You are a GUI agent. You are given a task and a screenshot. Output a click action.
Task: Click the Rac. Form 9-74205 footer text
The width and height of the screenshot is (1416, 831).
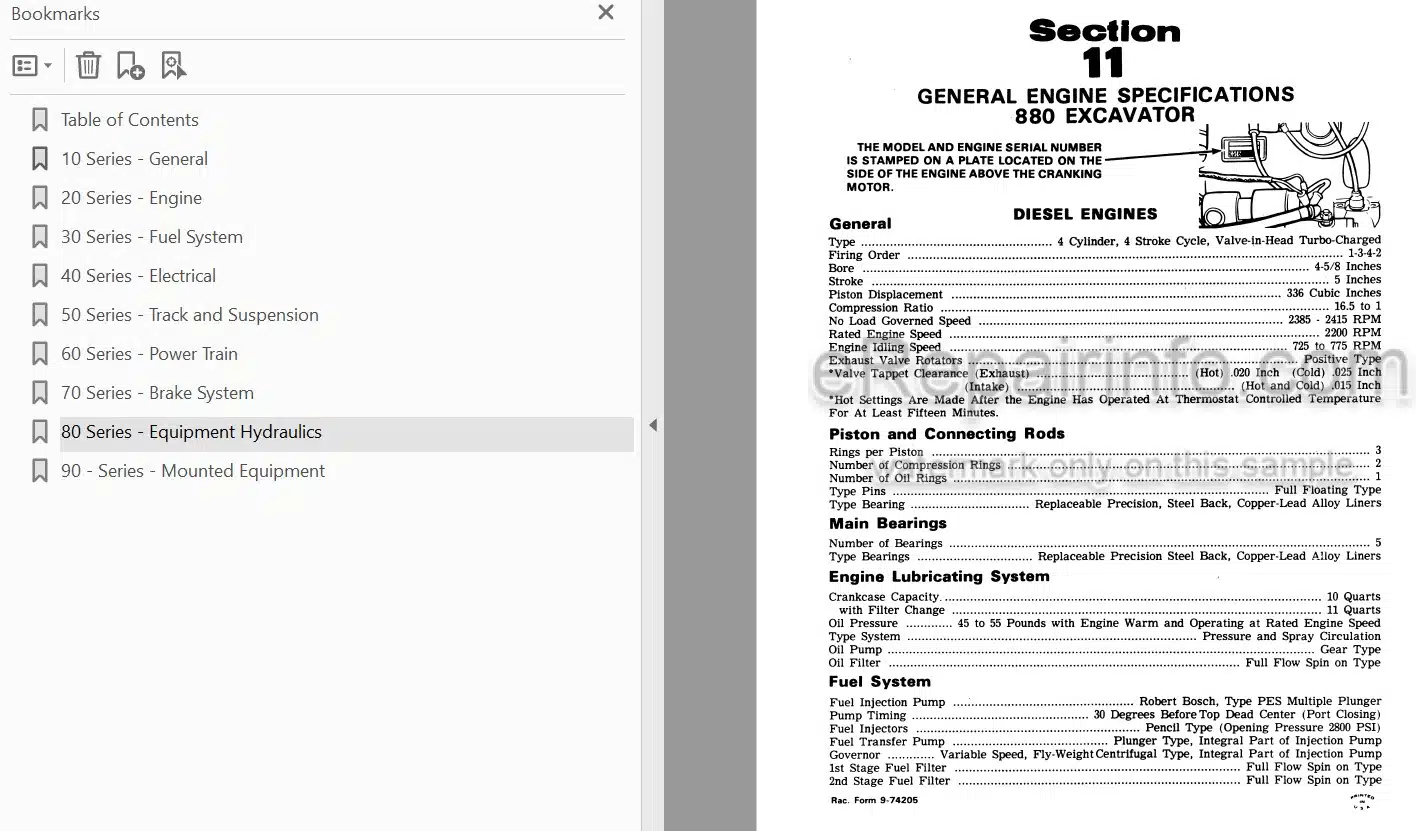click(874, 800)
